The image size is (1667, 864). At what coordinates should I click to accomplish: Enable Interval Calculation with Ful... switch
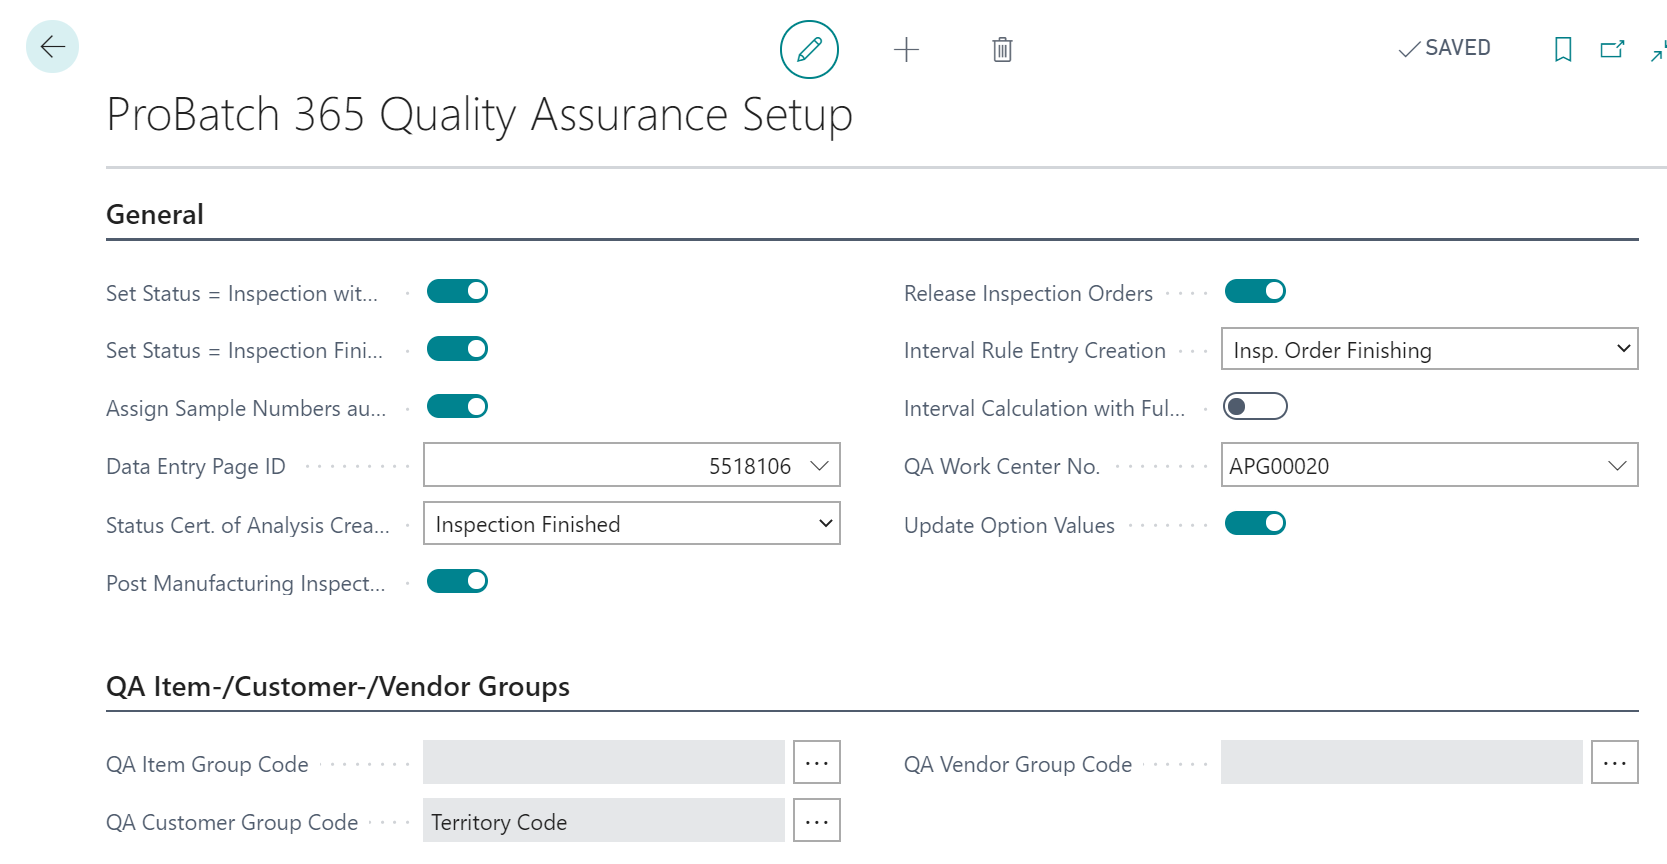pyautogui.click(x=1255, y=407)
